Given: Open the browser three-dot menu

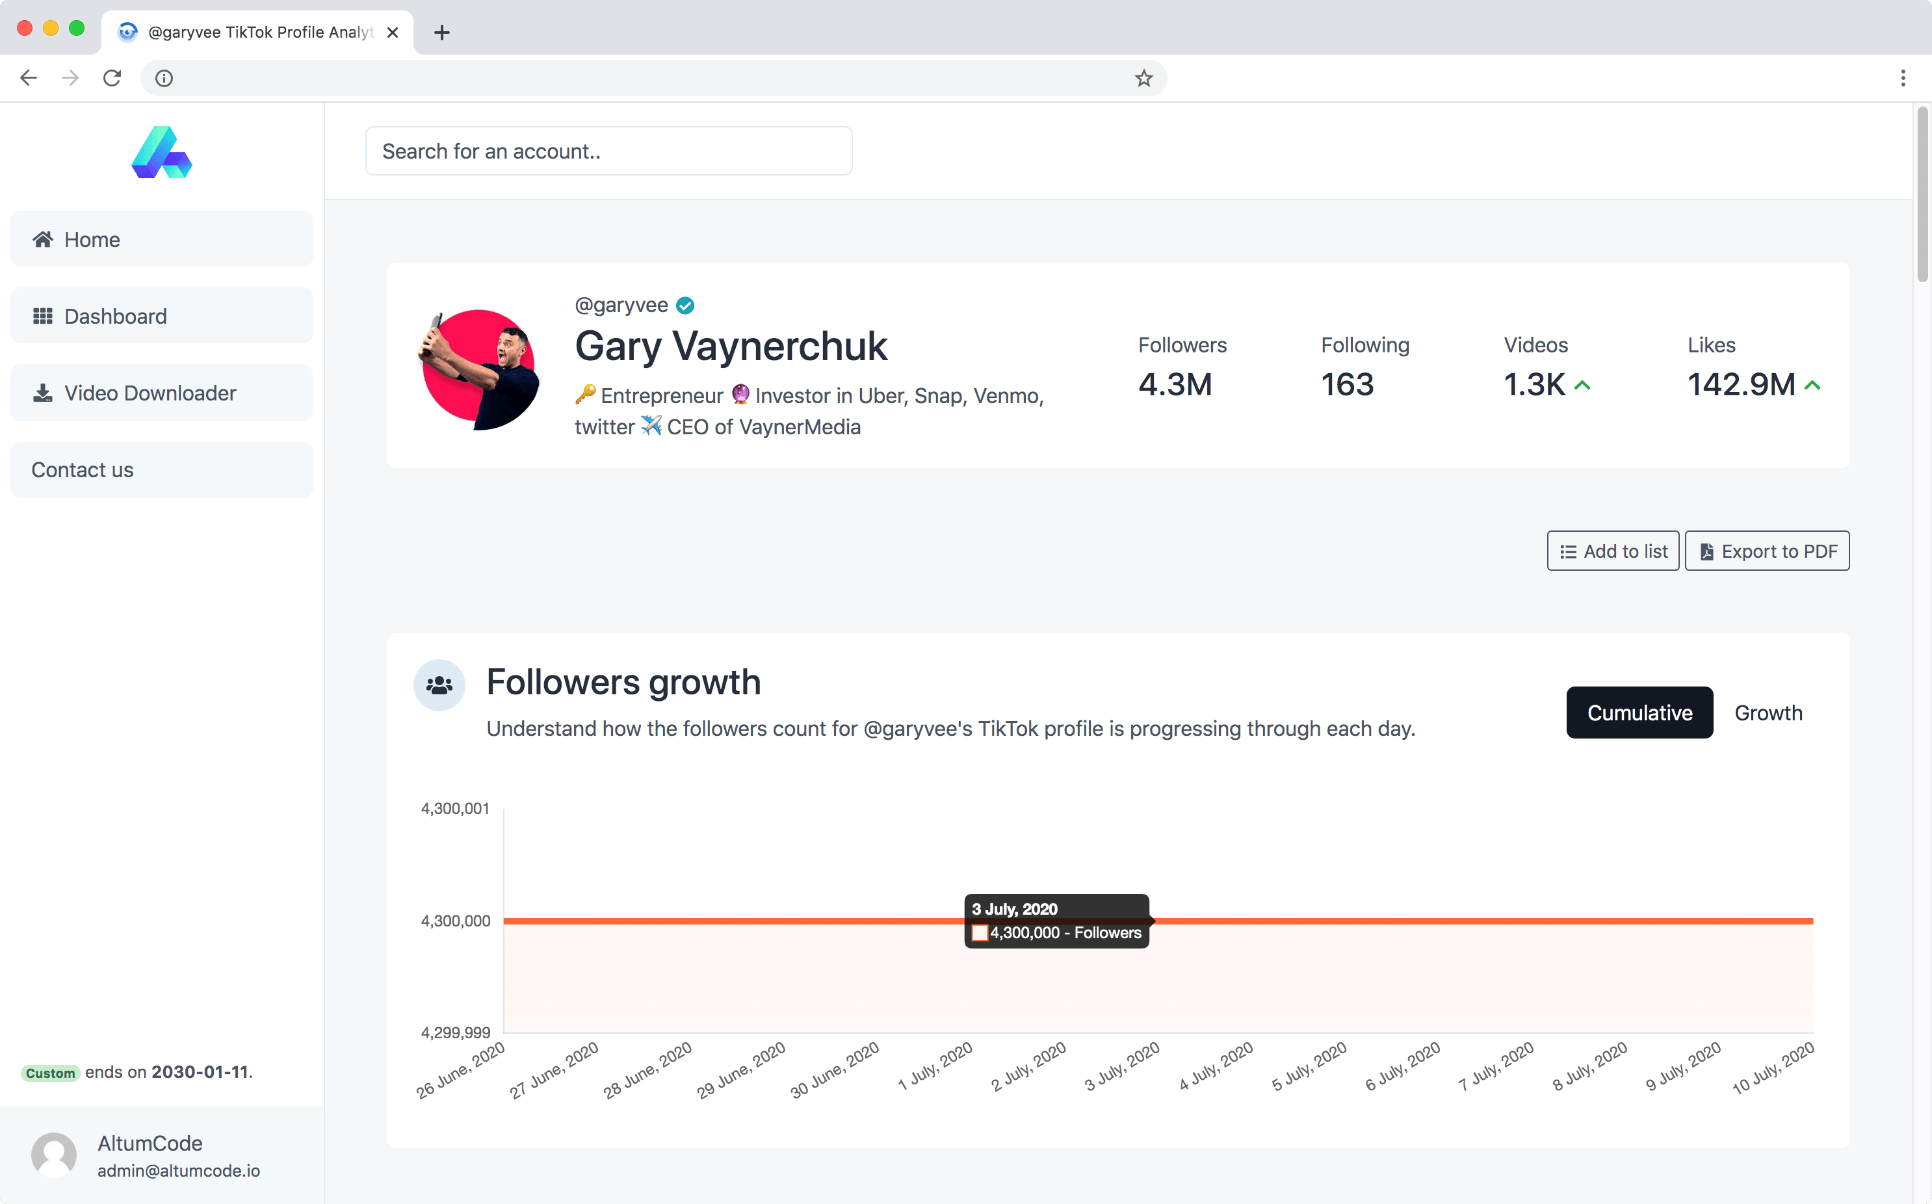Looking at the screenshot, I should pos(1902,78).
